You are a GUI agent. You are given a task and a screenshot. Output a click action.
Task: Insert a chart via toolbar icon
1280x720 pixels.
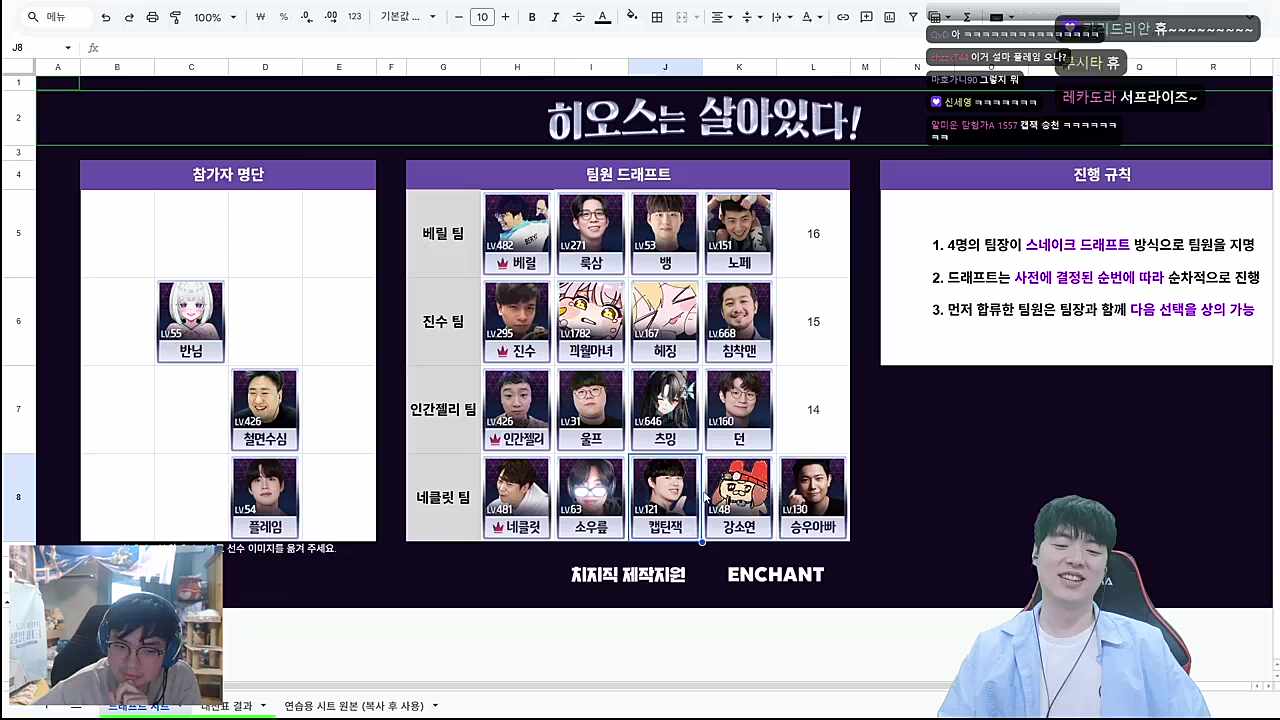(x=889, y=17)
